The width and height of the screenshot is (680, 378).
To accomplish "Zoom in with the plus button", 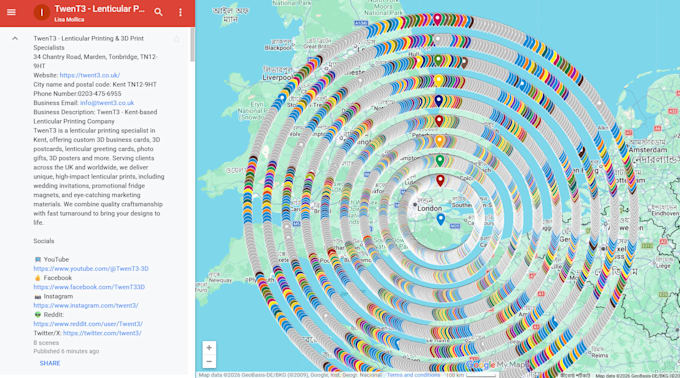I will click(x=209, y=348).
